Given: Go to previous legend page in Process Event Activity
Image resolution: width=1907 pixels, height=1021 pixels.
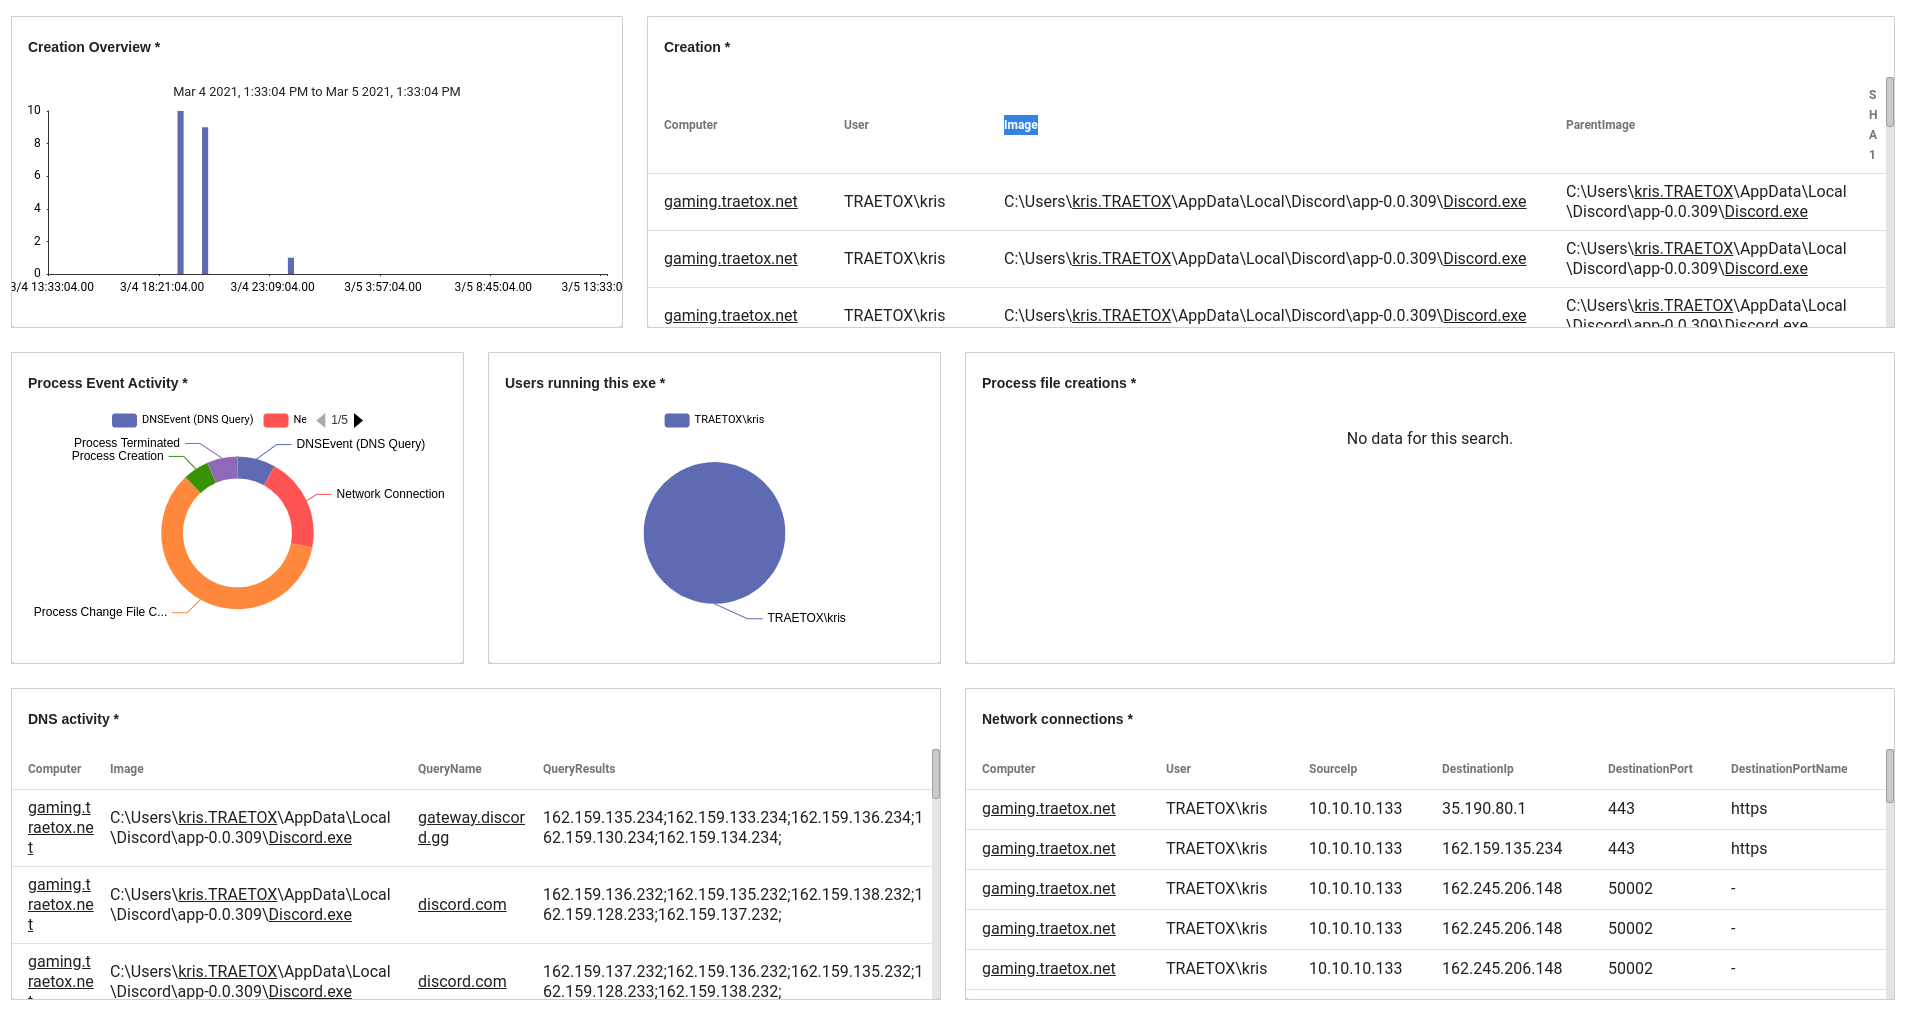Looking at the screenshot, I should (x=321, y=420).
